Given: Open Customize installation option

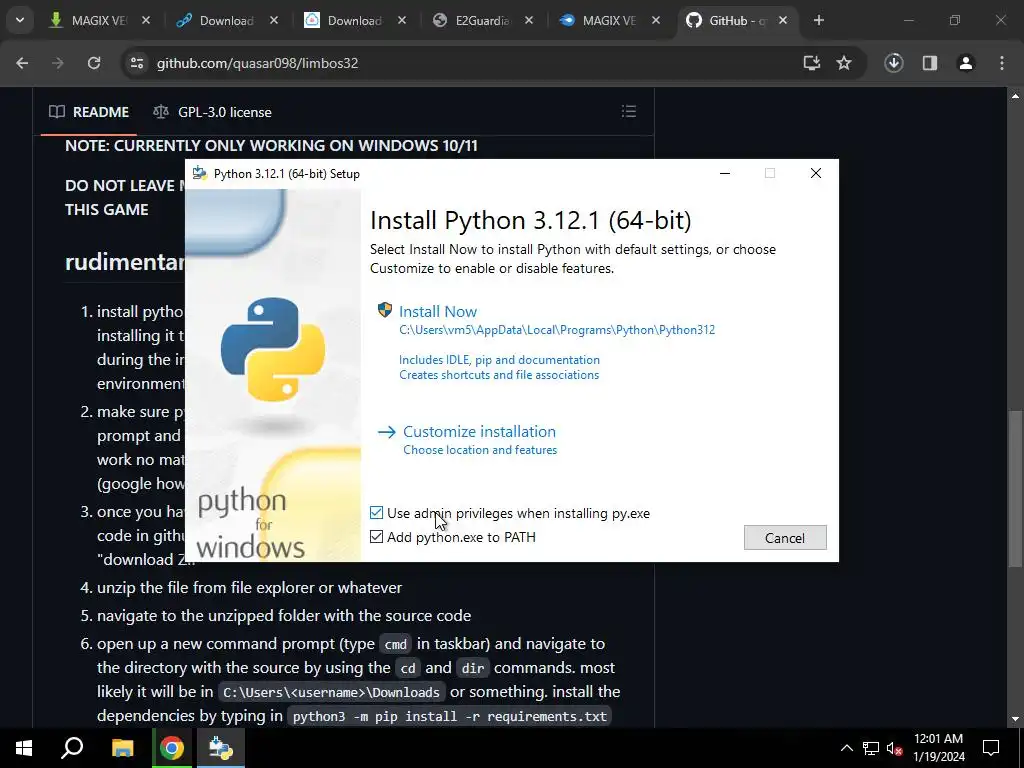Looking at the screenshot, I should 479,432.
